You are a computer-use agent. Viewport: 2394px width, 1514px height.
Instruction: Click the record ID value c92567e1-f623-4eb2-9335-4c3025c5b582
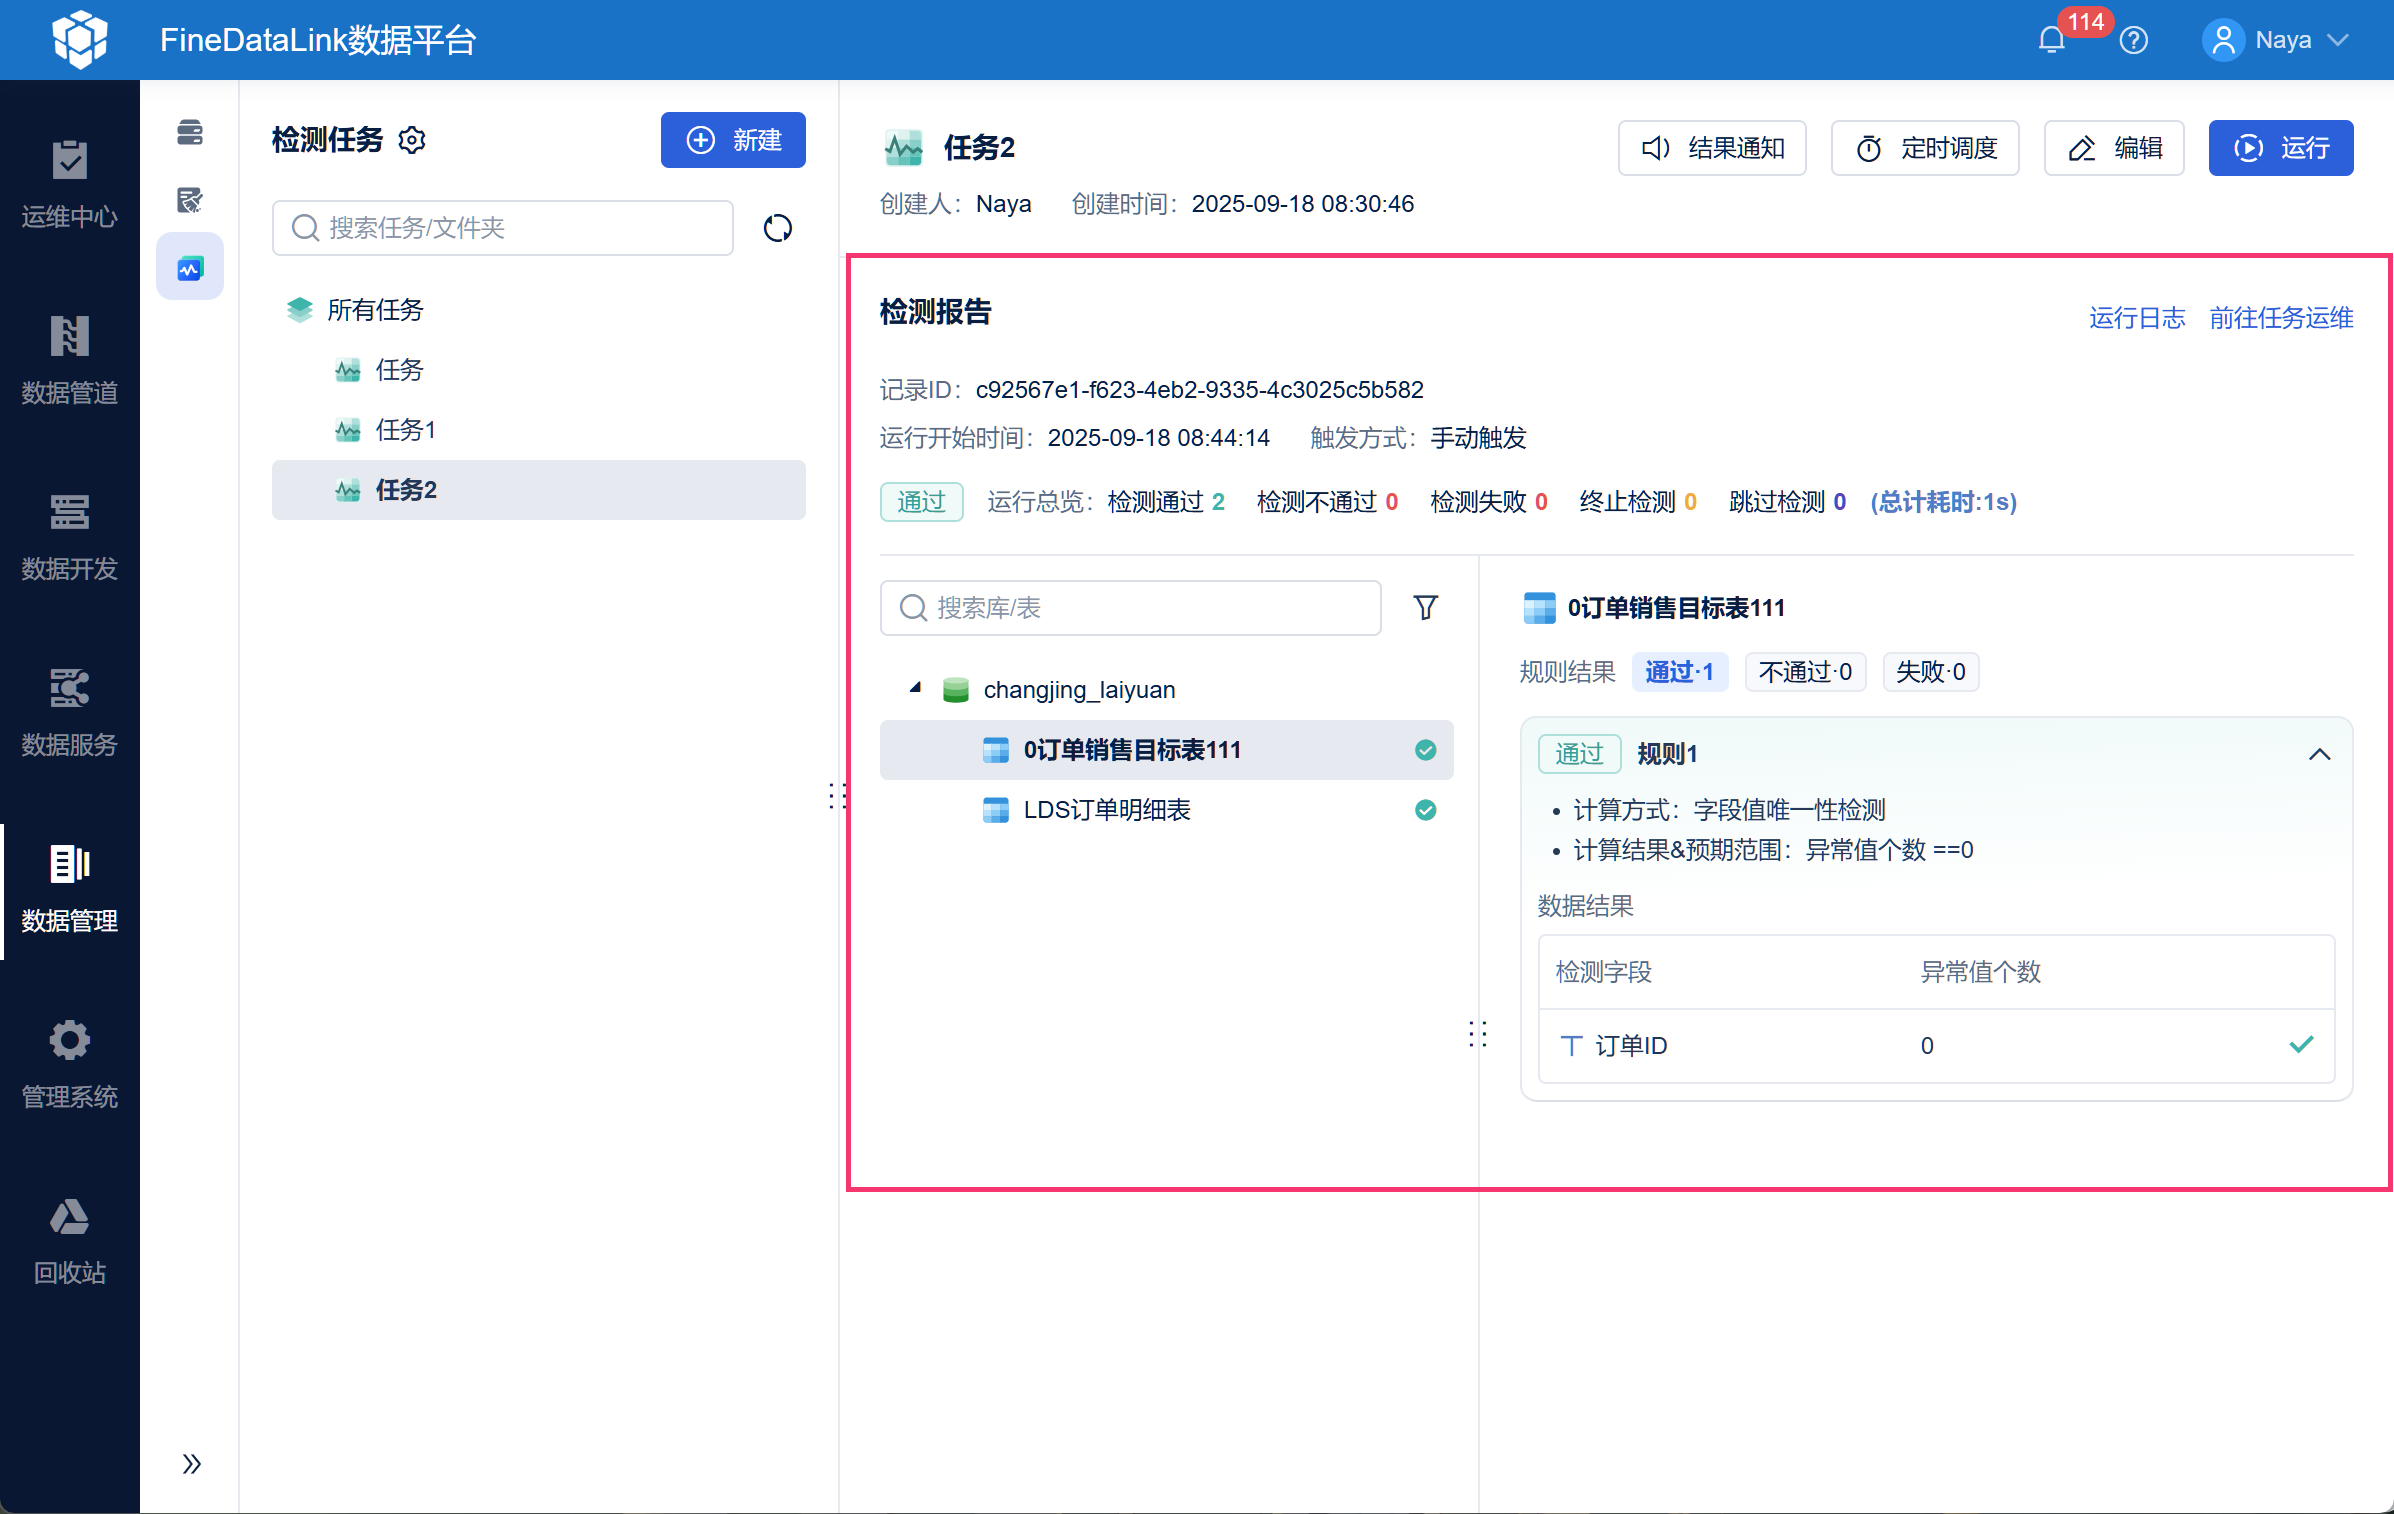[x=1200, y=390]
